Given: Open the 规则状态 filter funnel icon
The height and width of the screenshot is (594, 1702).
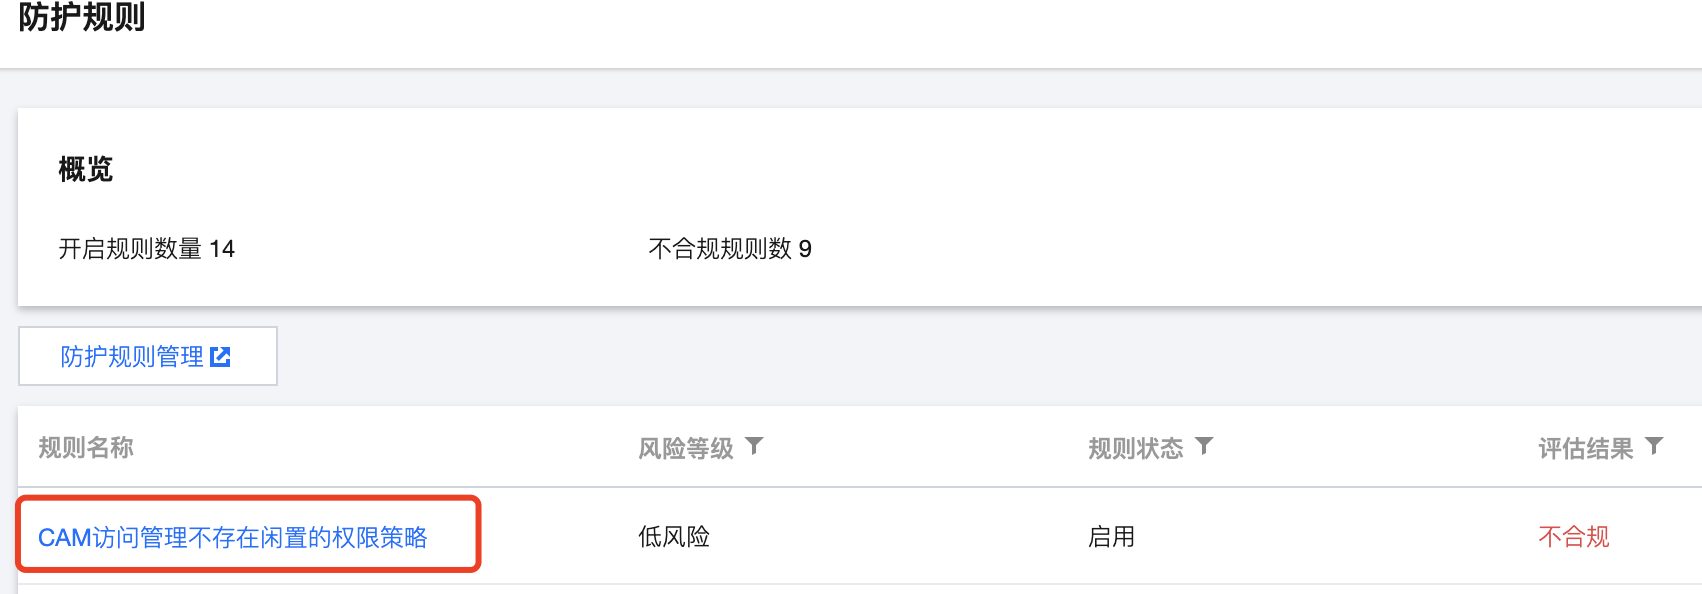Looking at the screenshot, I should 1204,446.
